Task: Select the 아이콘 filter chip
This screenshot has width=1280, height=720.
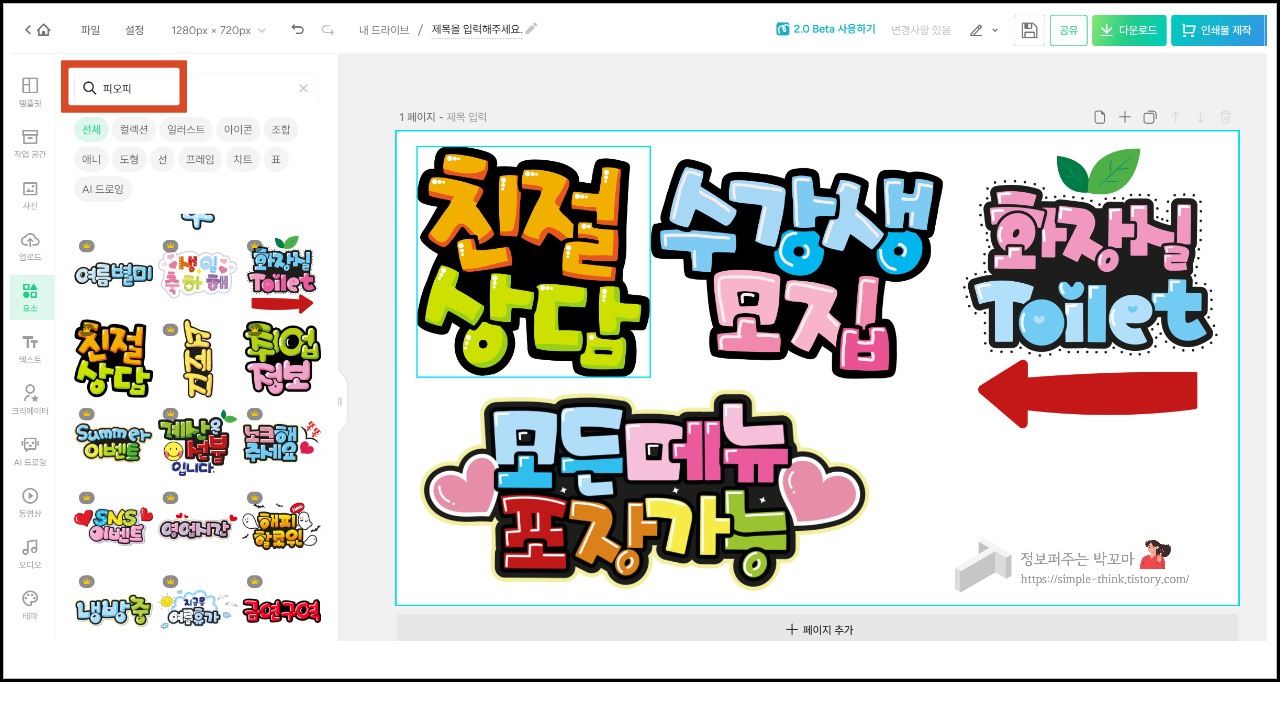Action: (x=238, y=129)
